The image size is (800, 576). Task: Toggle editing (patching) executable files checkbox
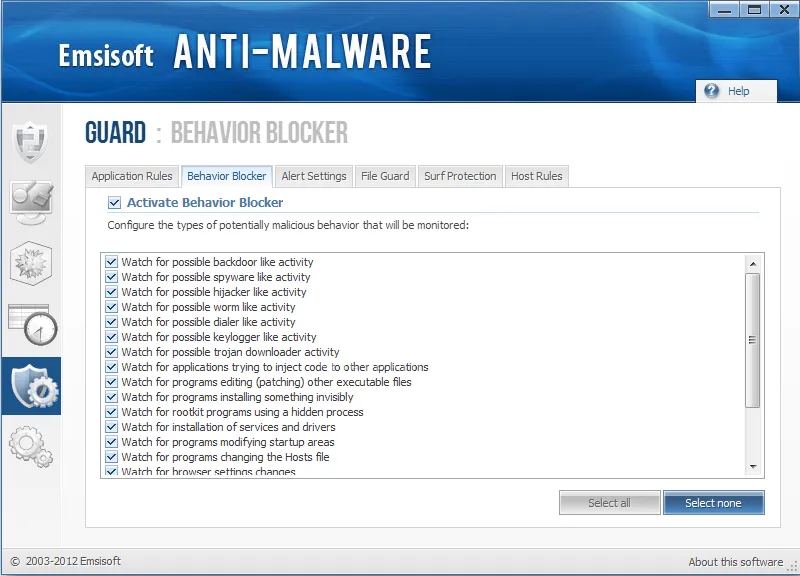tap(111, 382)
